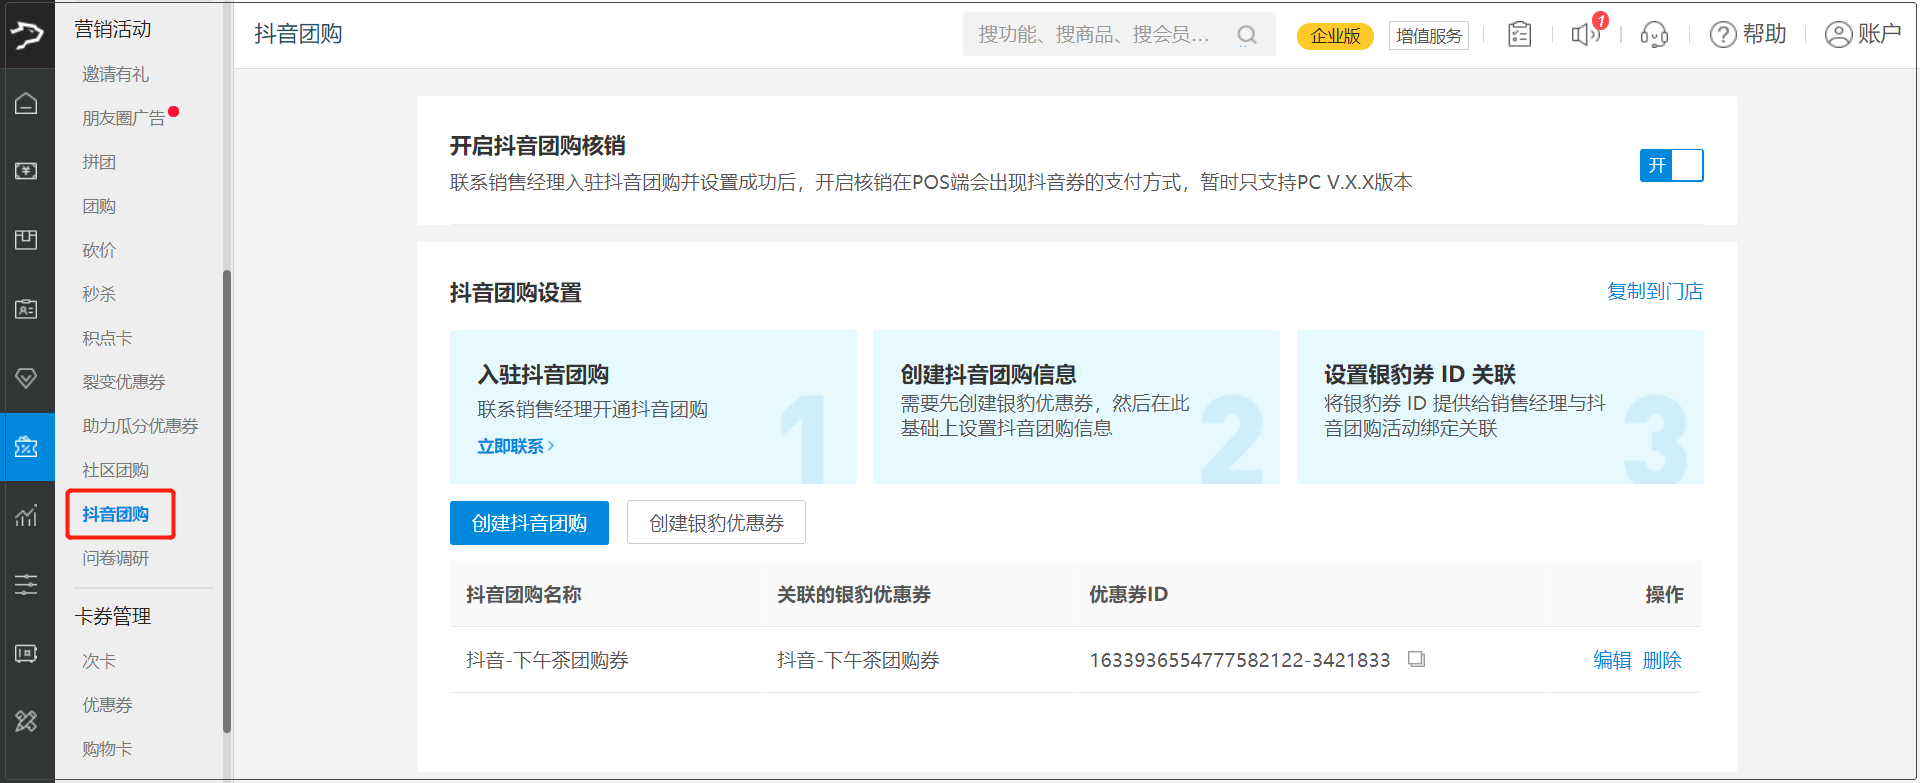1920x783 pixels.
Task: Click the 优惠券ID column header
Action: point(1128,595)
